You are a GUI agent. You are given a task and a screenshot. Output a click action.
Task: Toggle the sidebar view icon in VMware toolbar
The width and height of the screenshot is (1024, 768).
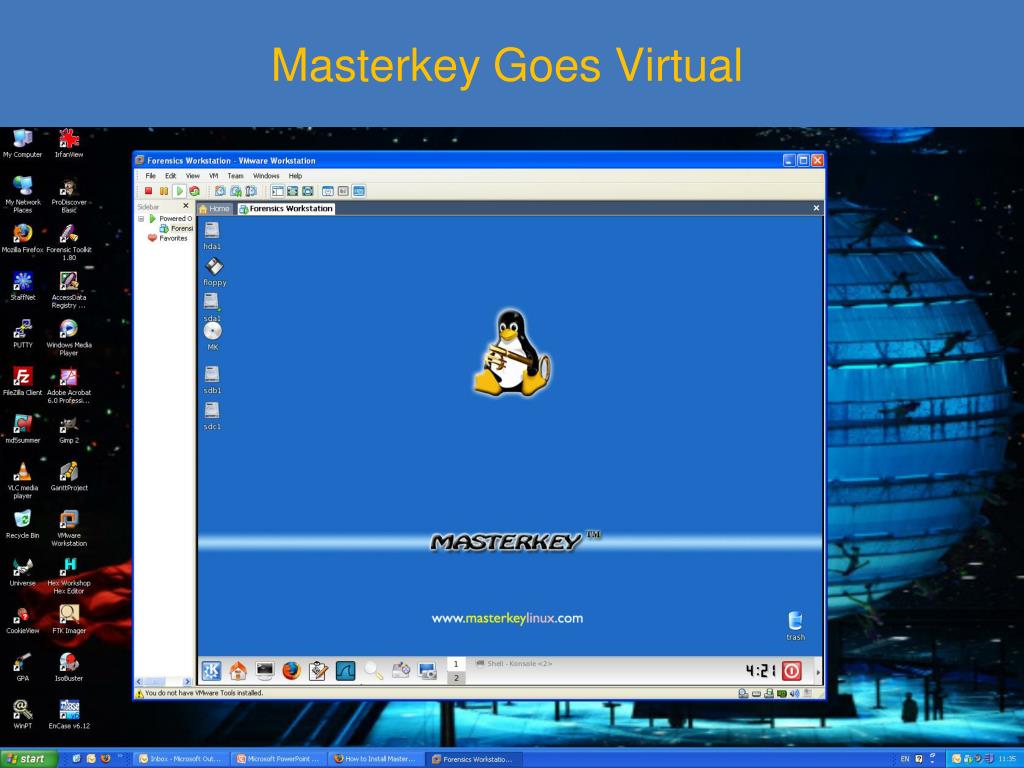click(278, 191)
